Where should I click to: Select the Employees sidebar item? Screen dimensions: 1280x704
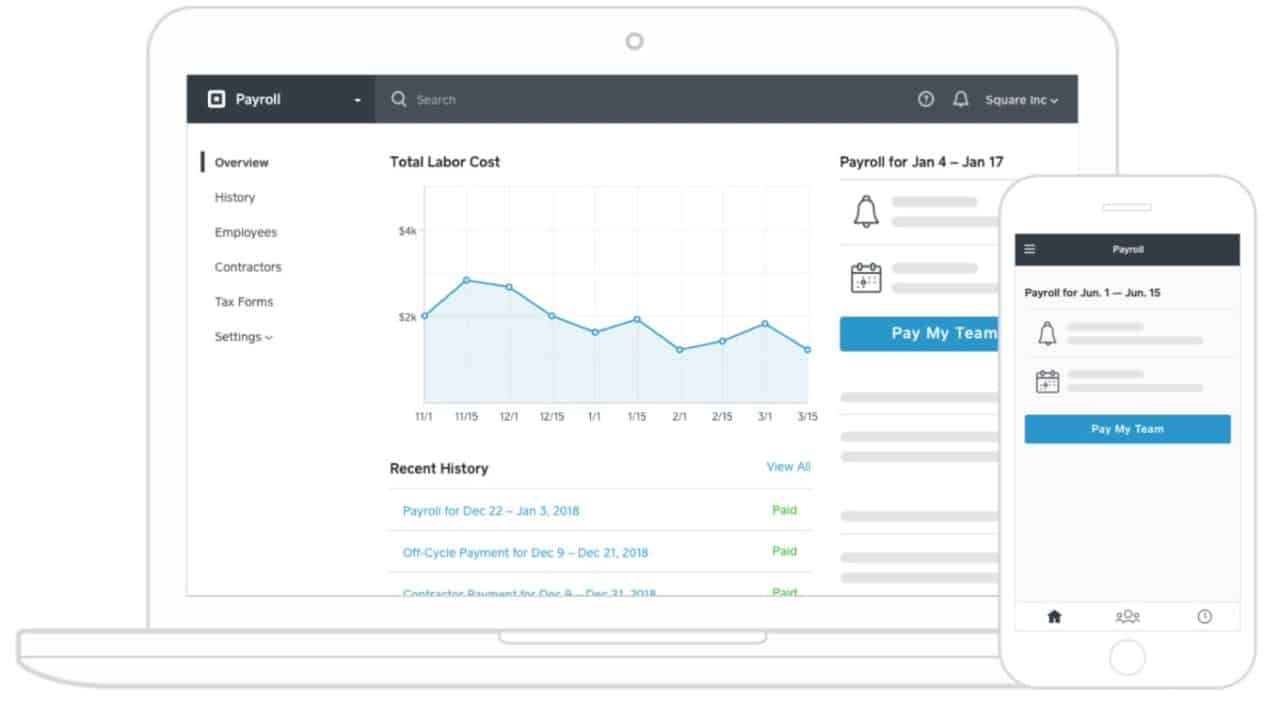pos(245,232)
